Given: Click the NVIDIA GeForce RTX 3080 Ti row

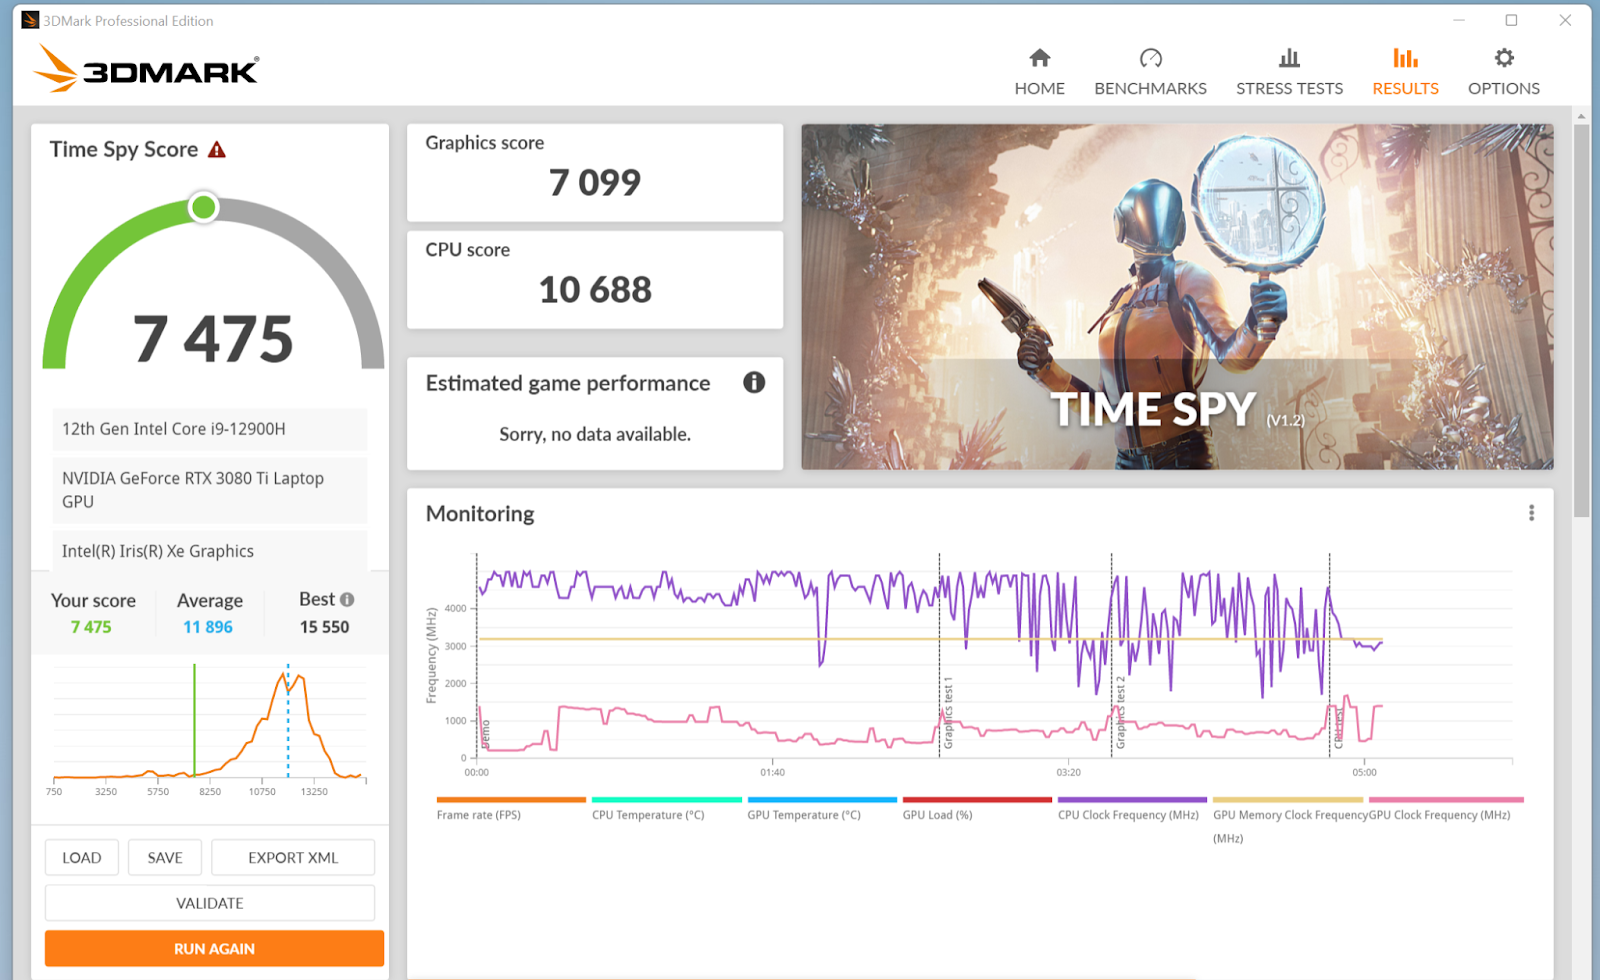Looking at the screenshot, I should pyautogui.click(x=210, y=490).
